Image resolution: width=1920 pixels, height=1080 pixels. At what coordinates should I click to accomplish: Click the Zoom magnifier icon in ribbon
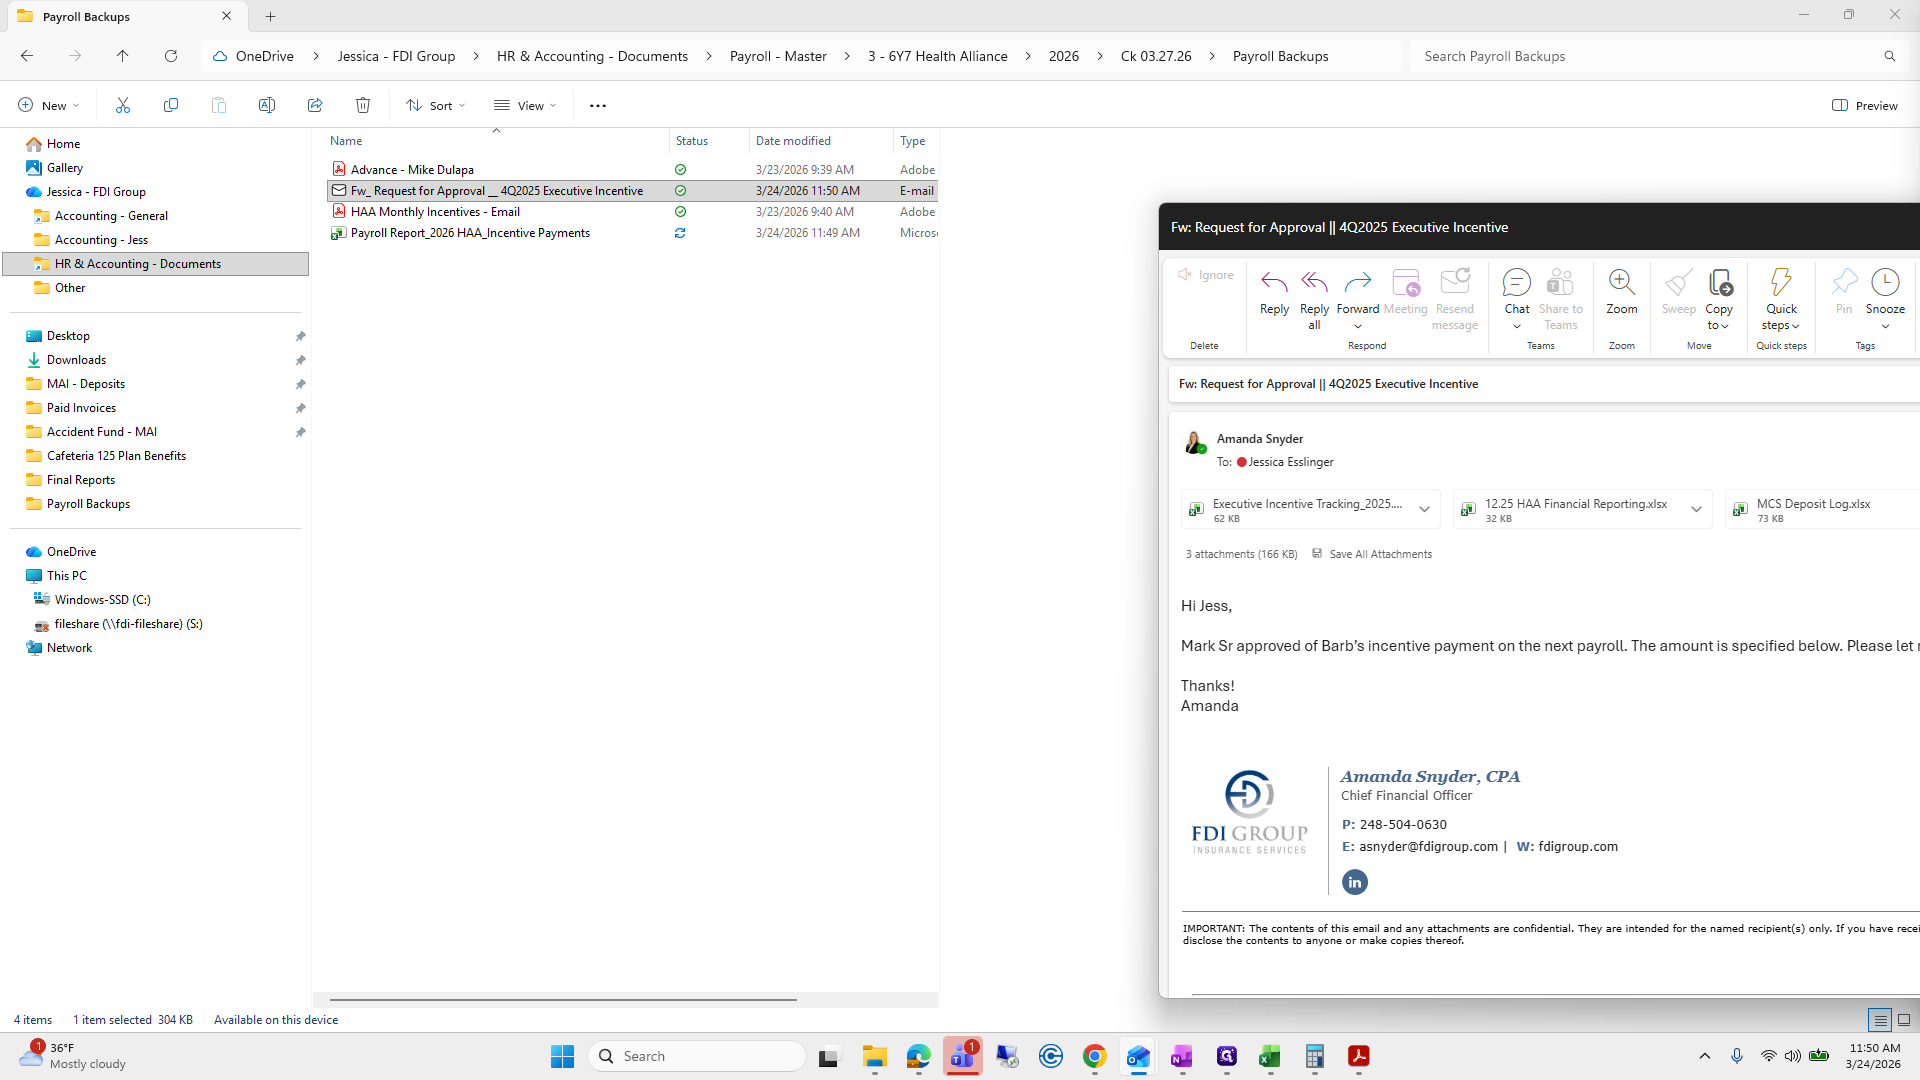tap(1621, 283)
